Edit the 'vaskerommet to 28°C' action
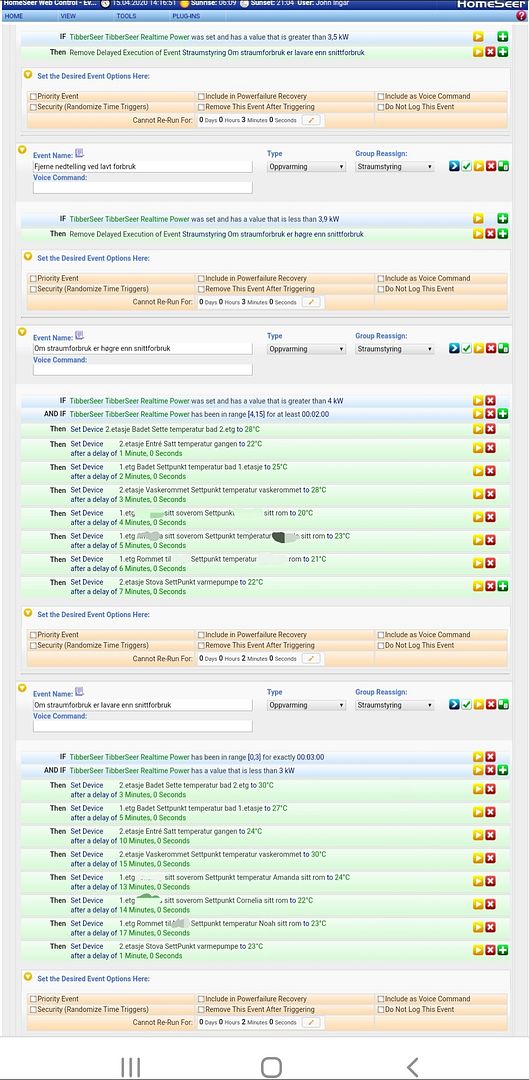 coord(478,494)
